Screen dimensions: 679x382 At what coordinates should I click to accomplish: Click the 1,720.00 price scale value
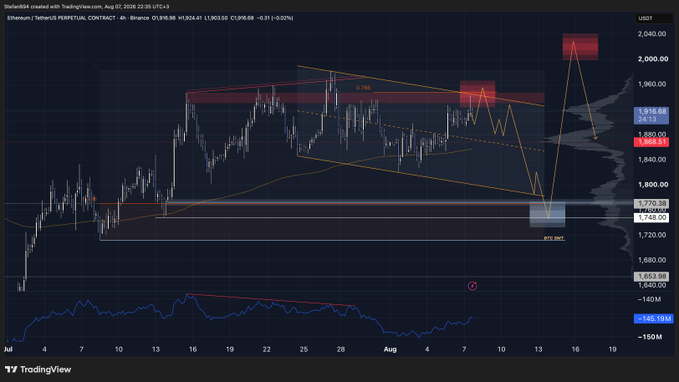click(x=652, y=235)
